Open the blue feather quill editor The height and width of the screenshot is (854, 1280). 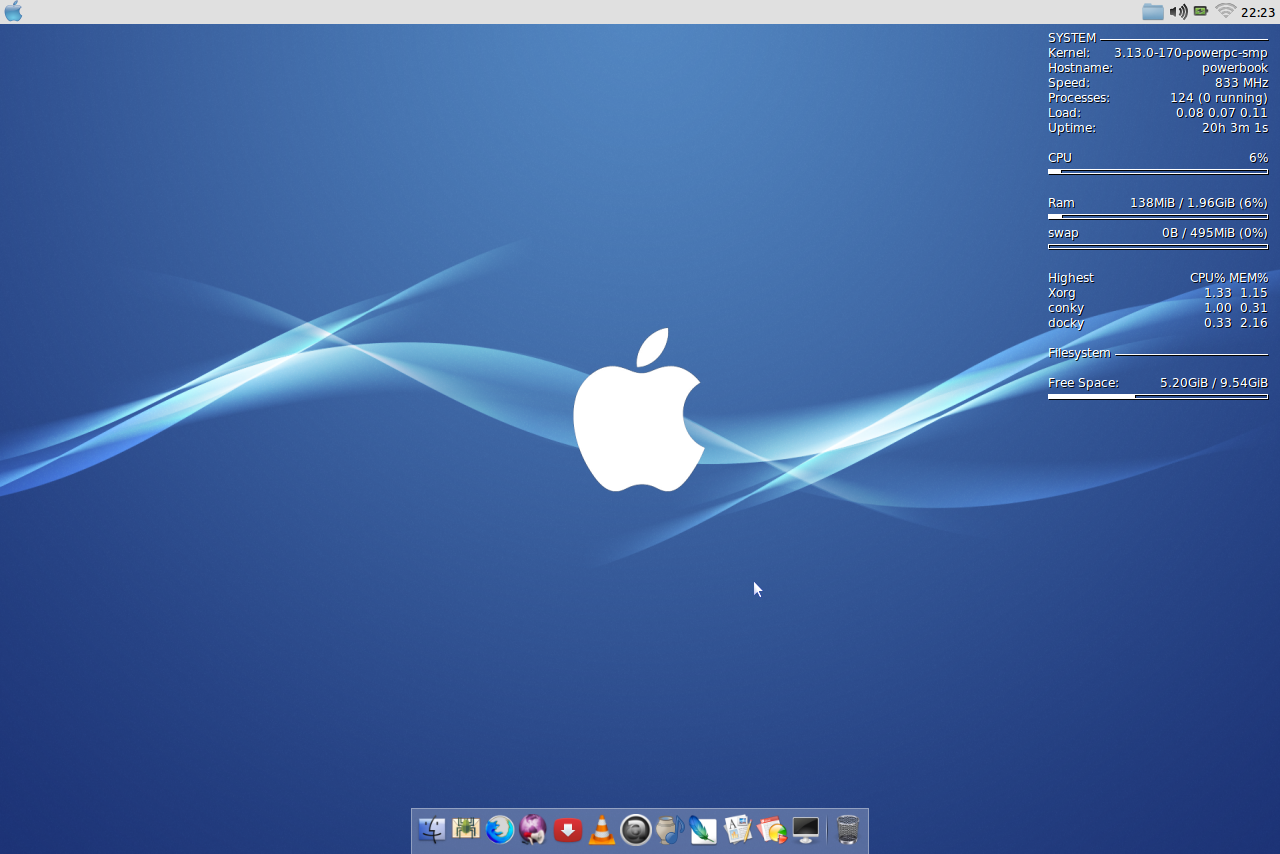tap(703, 830)
